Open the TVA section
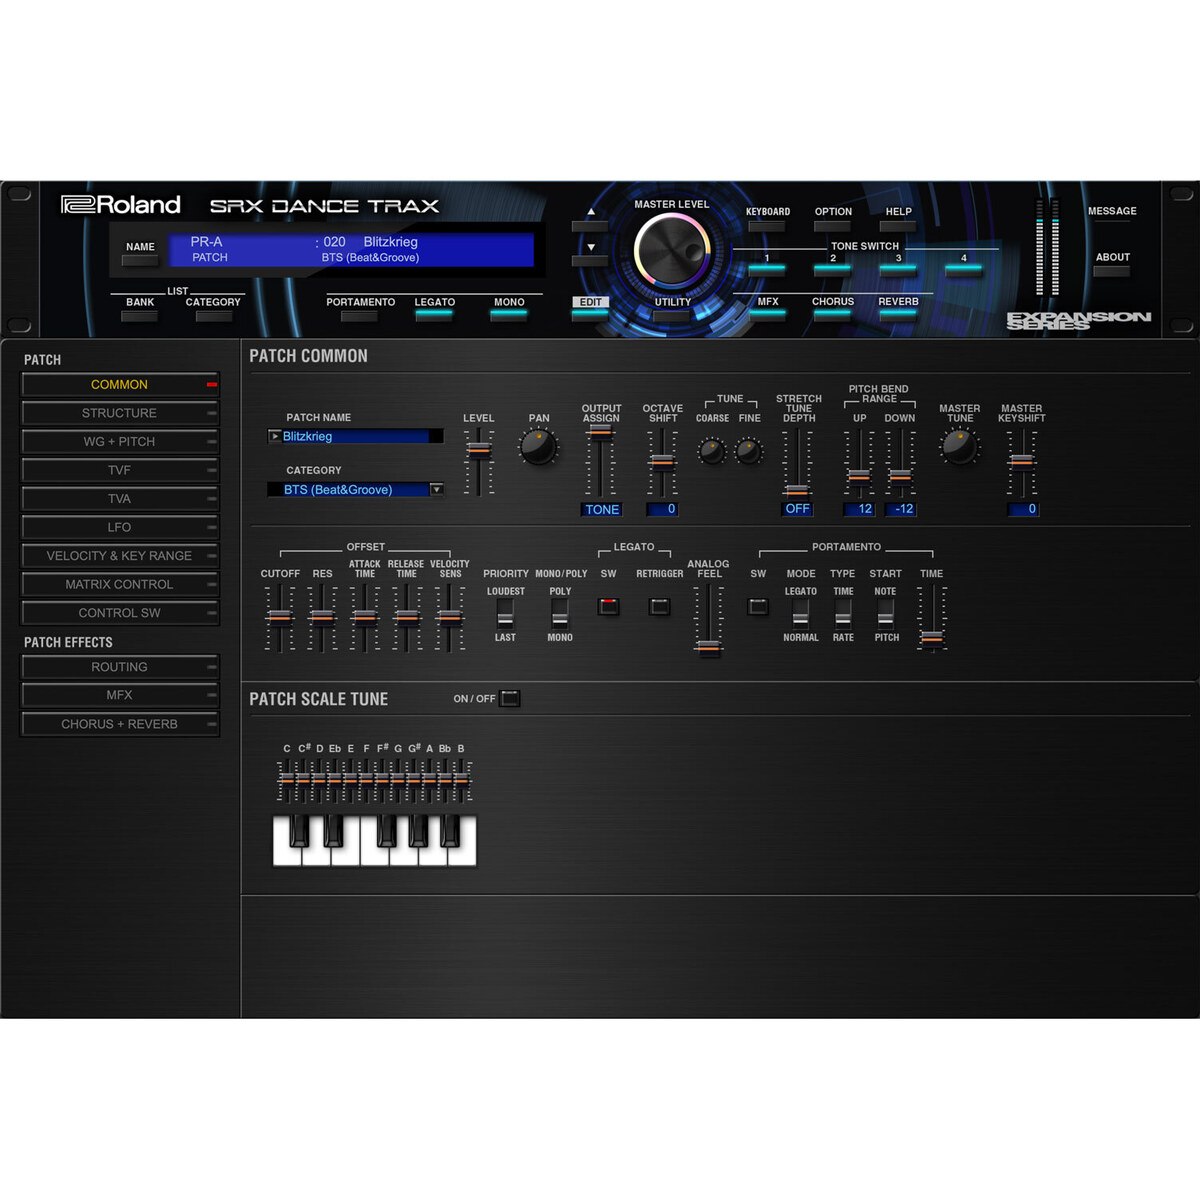 120,498
